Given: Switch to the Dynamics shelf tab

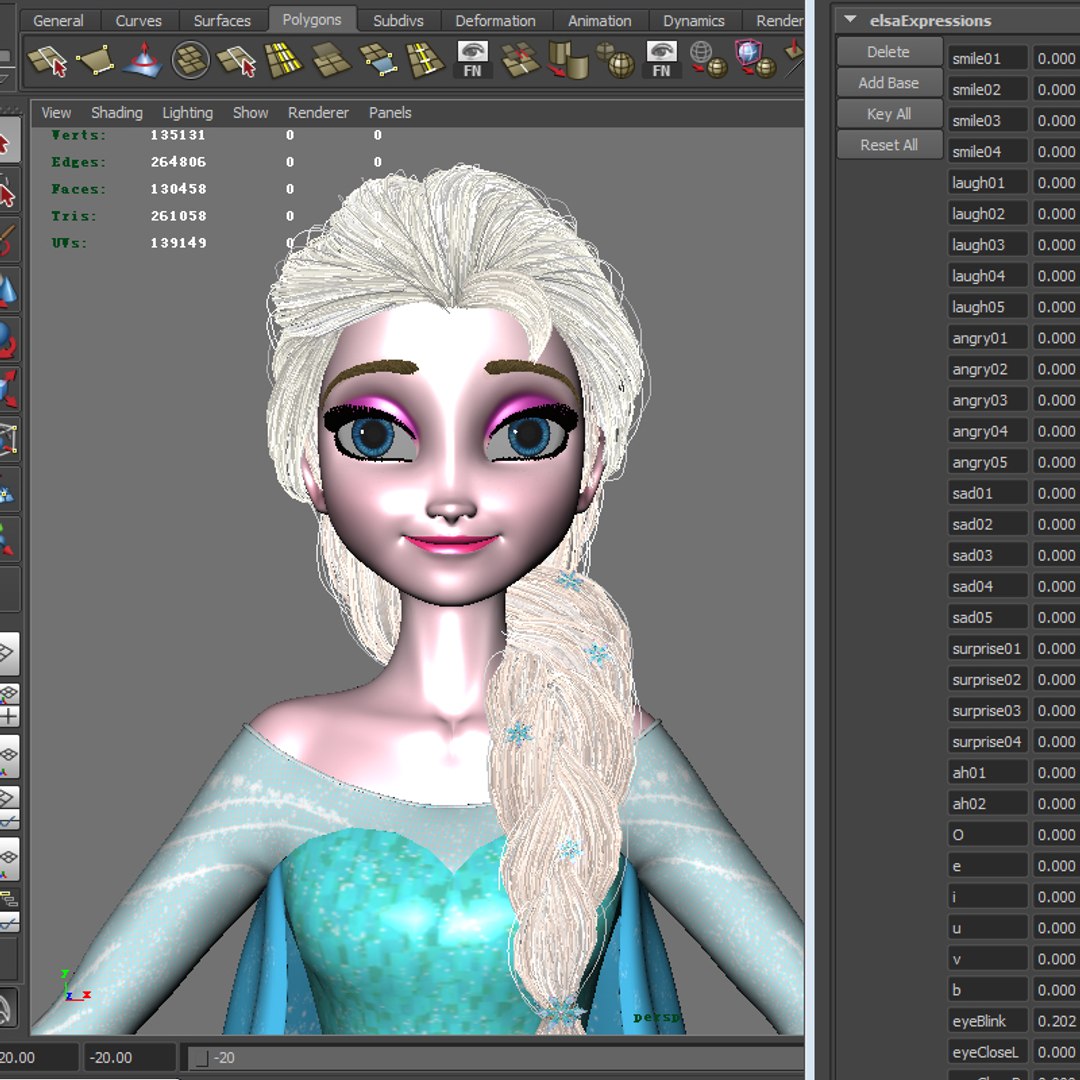Looking at the screenshot, I should (x=694, y=21).
